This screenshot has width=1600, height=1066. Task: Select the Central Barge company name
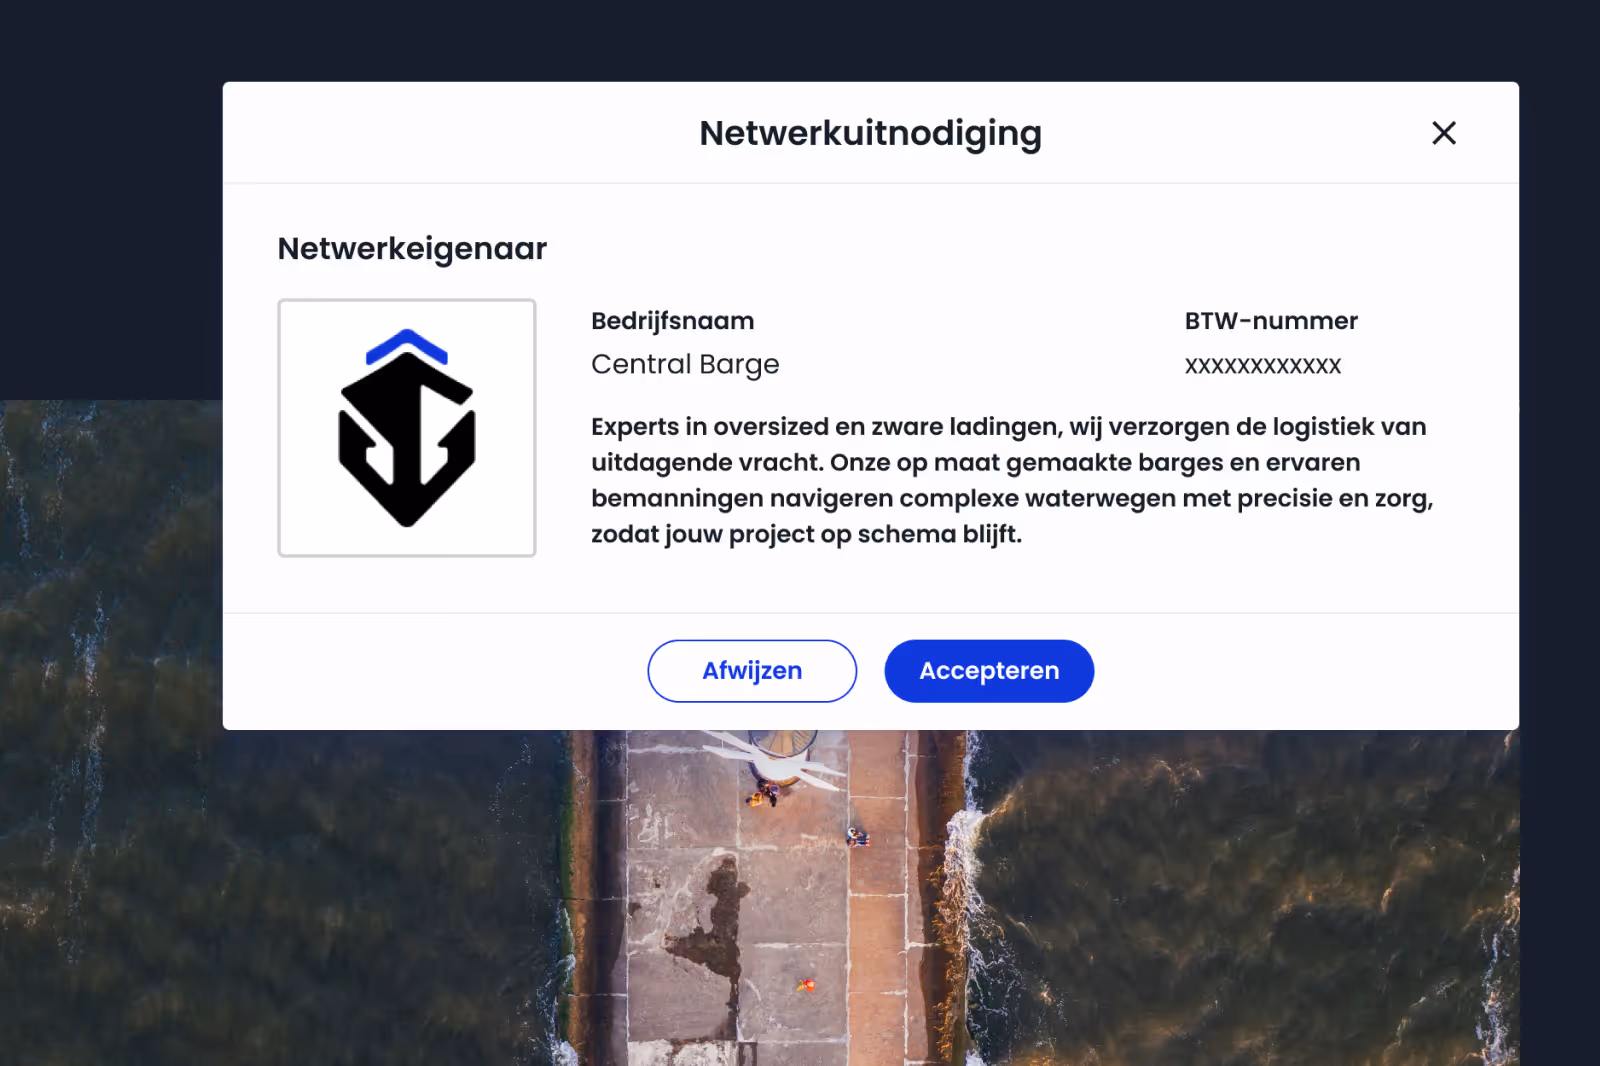click(x=685, y=364)
